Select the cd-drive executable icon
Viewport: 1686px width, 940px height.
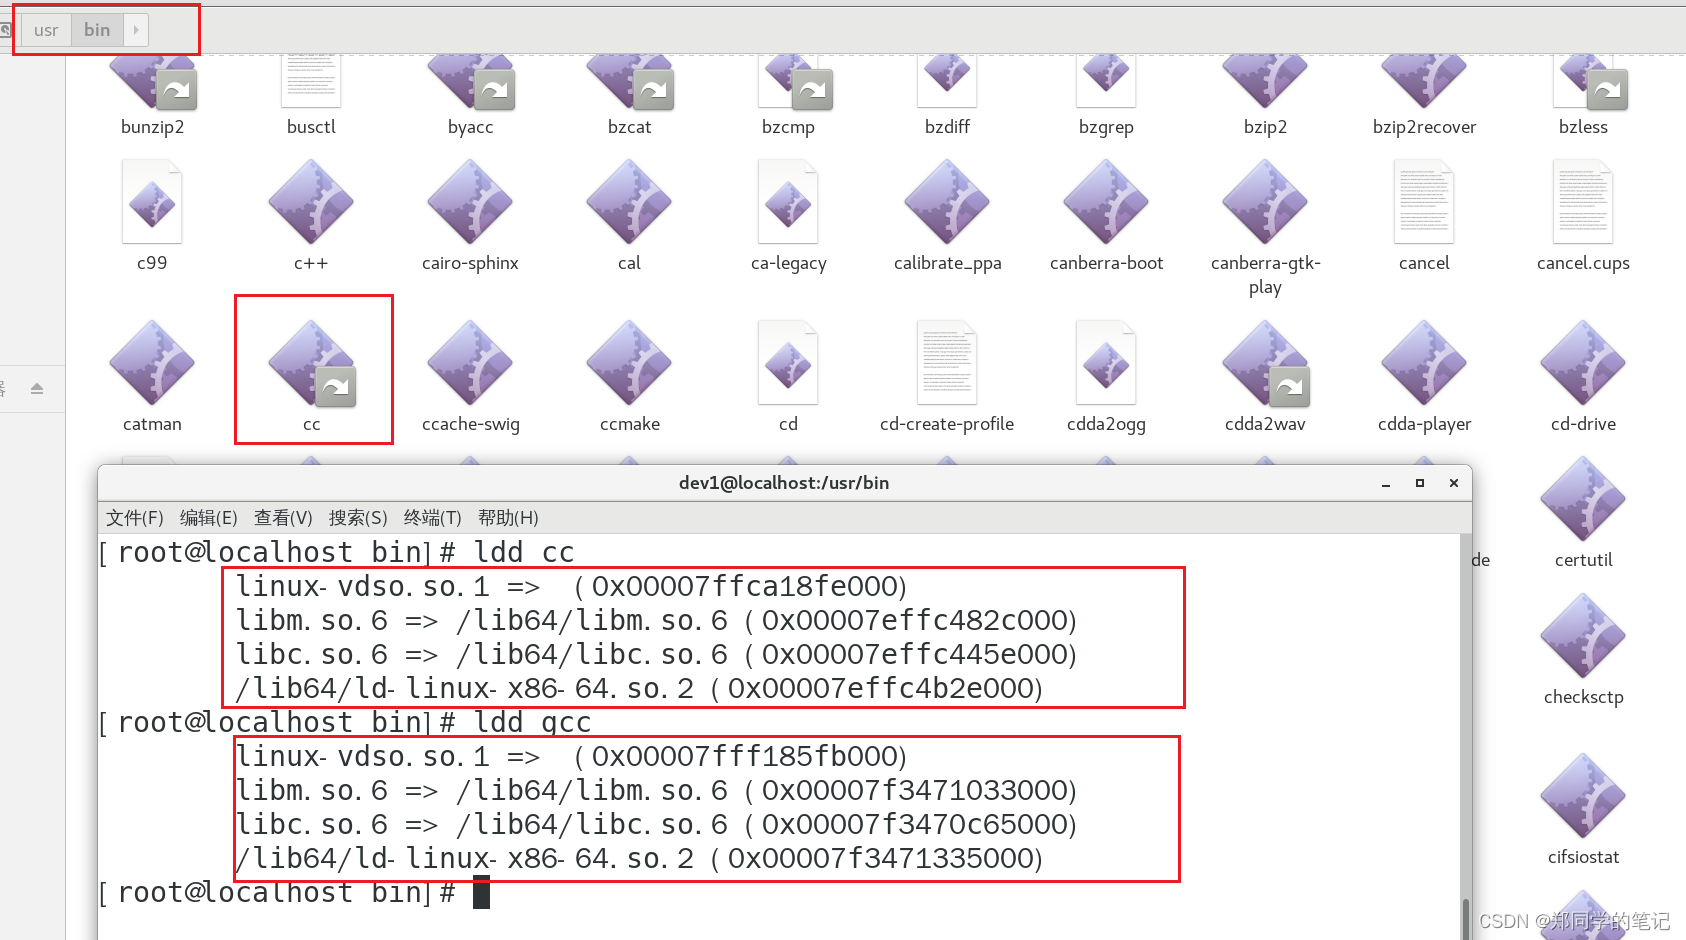tap(1583, 363)
